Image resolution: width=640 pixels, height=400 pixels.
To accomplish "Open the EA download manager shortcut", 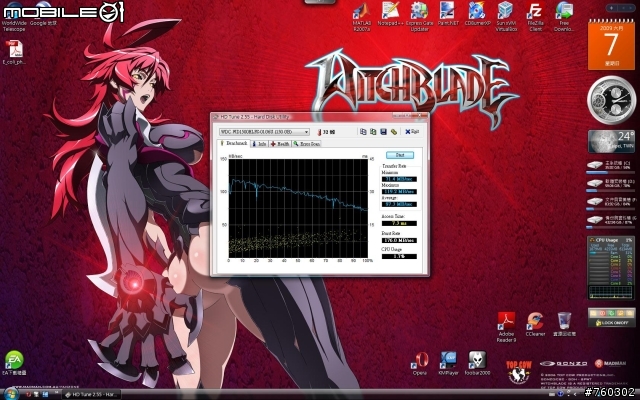I will click(14, 363).
